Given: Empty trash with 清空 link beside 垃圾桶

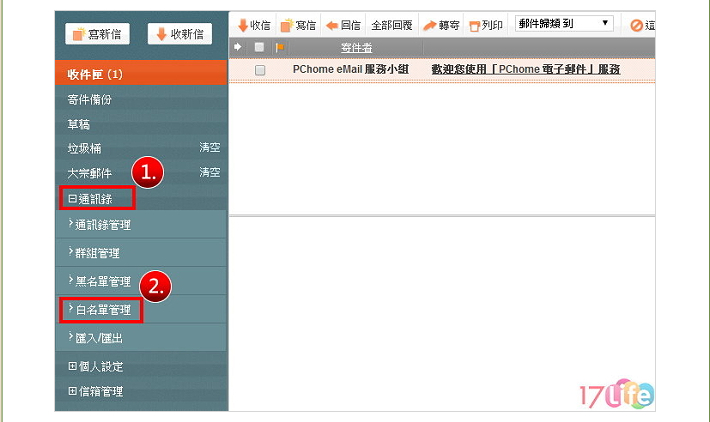Looking at the screenshot, I should [210, 147].
